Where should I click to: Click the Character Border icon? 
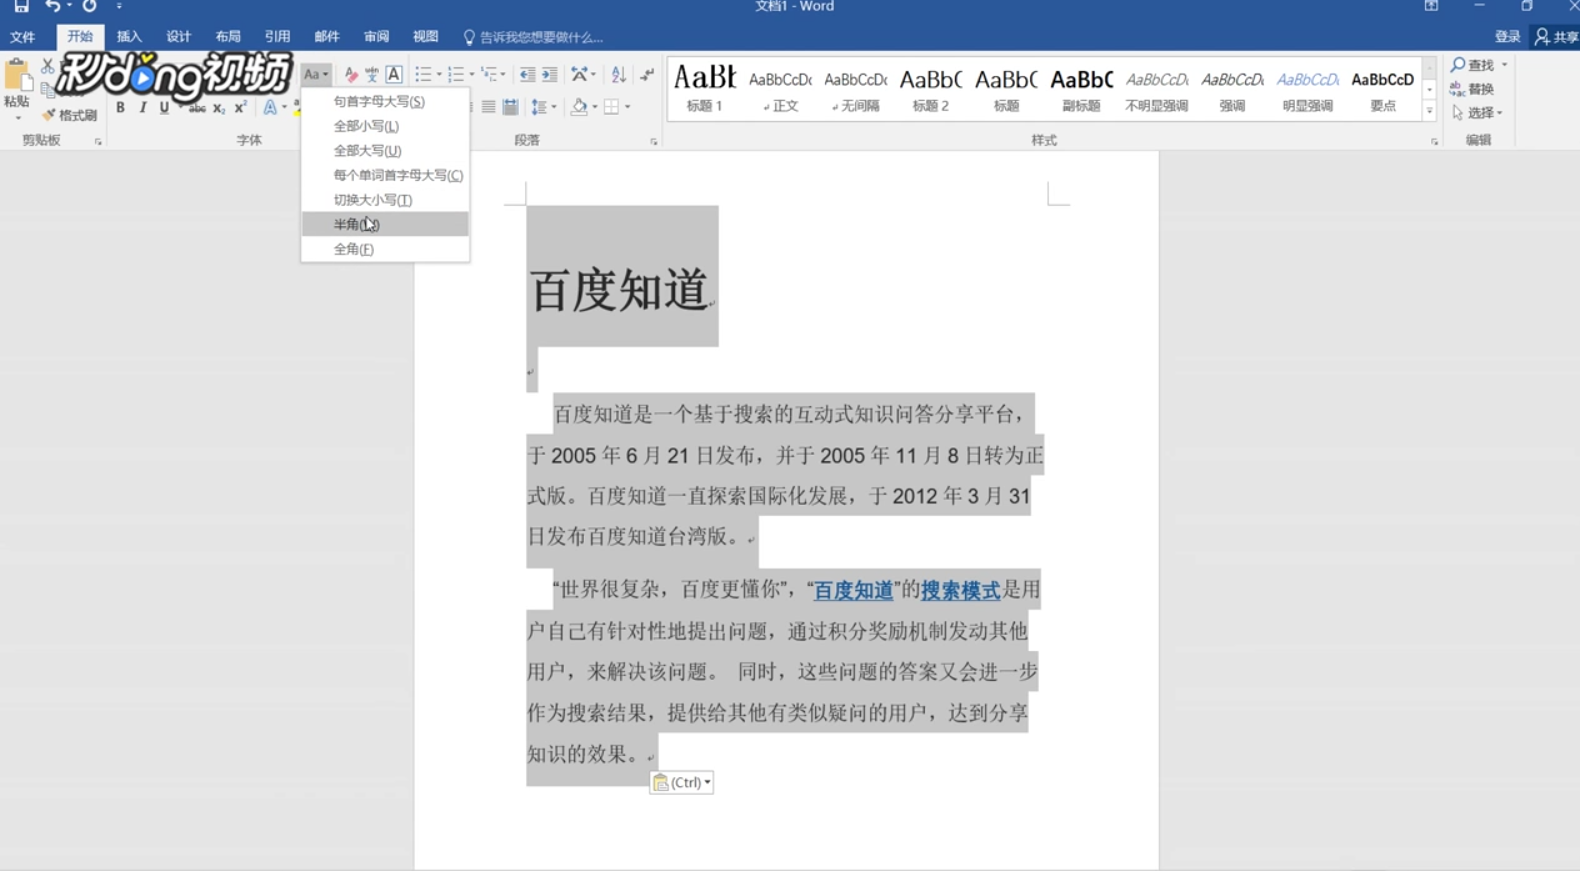(394, 74)
